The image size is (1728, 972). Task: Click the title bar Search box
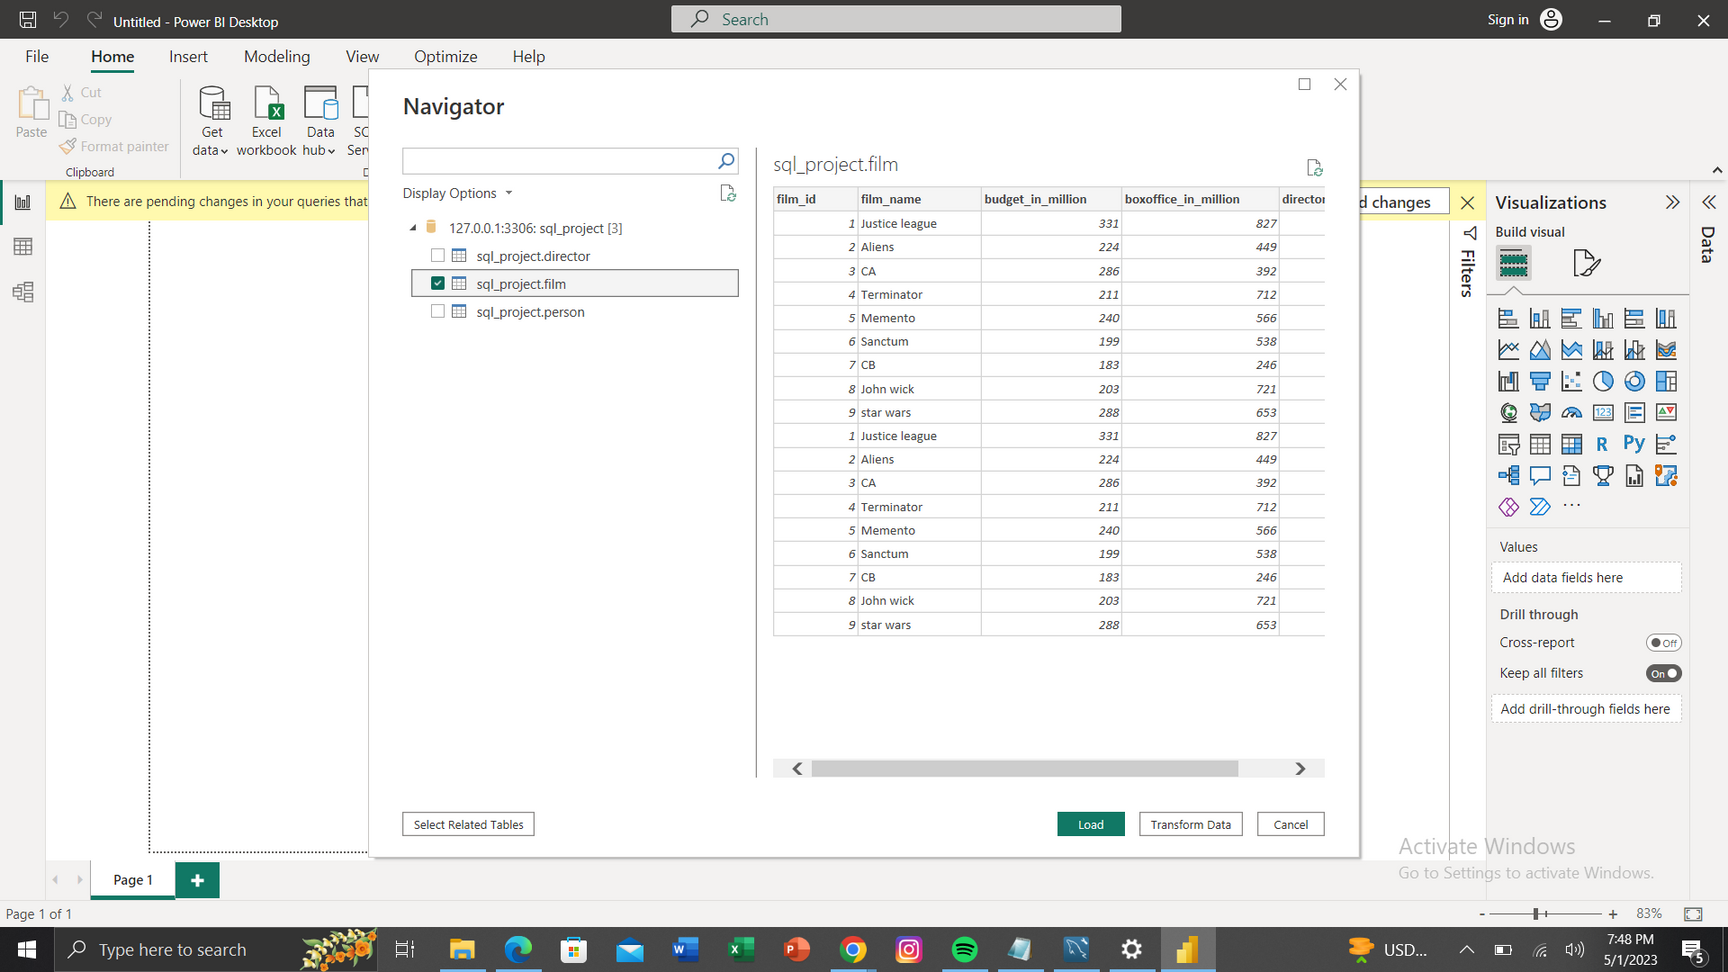tap(896, 19)
